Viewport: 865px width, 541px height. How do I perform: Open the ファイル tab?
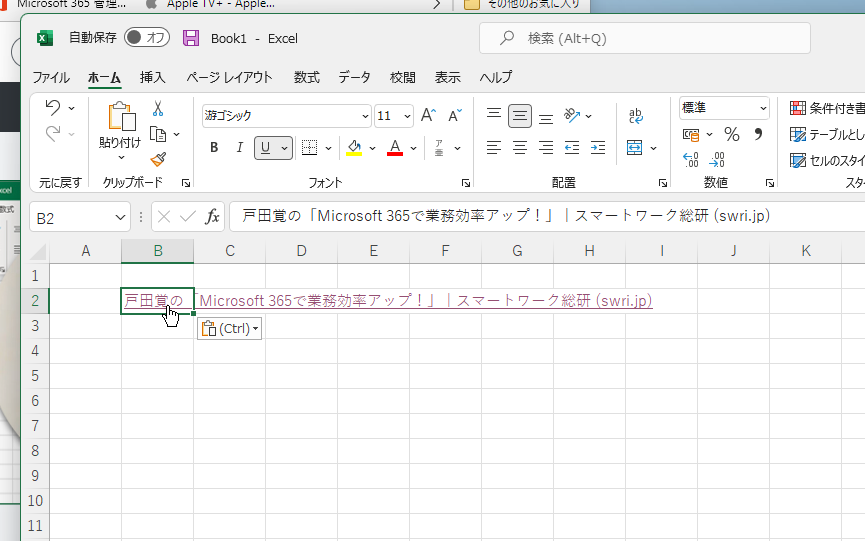(x=51, y=77)
